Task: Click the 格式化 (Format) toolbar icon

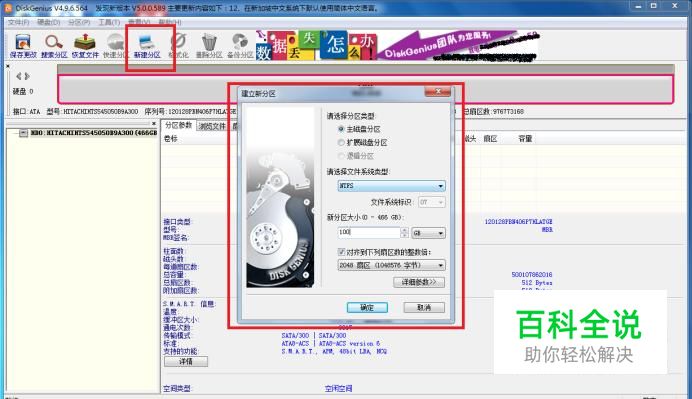Action: pos(178,46)
